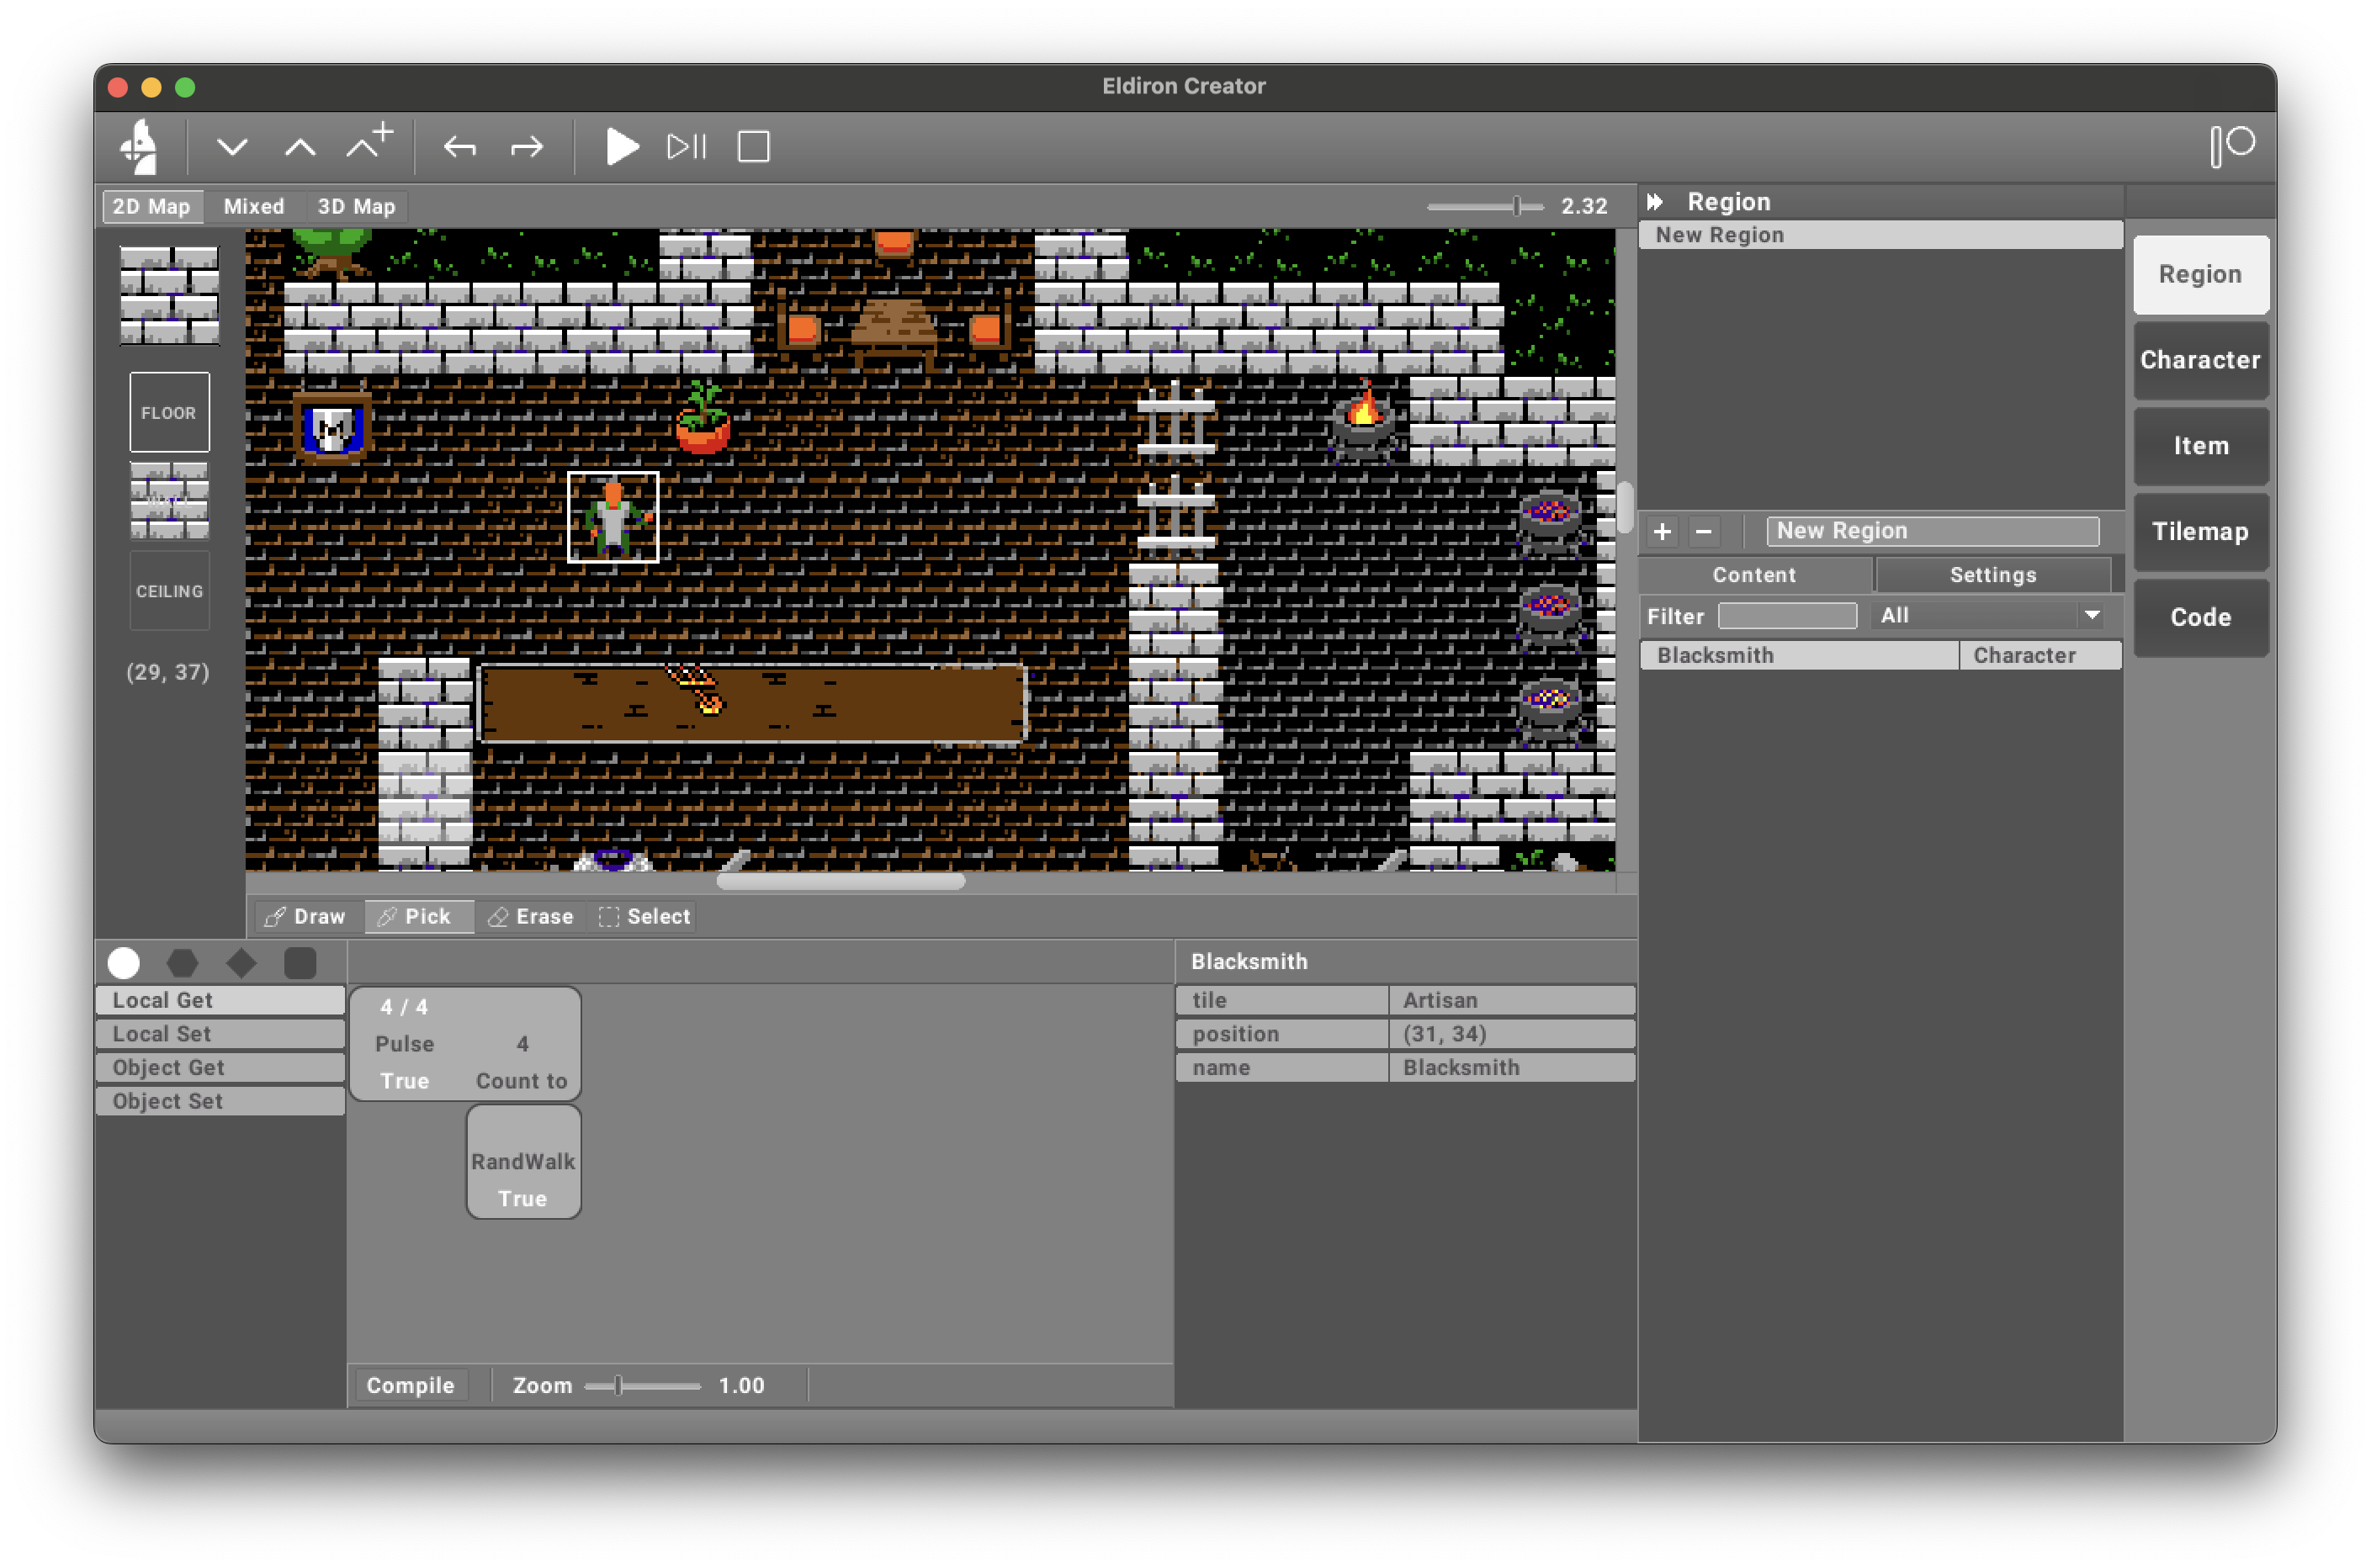2371x1568 pixels.
Task: Switch to 2D Map view
Action: (x=152, y=206)
